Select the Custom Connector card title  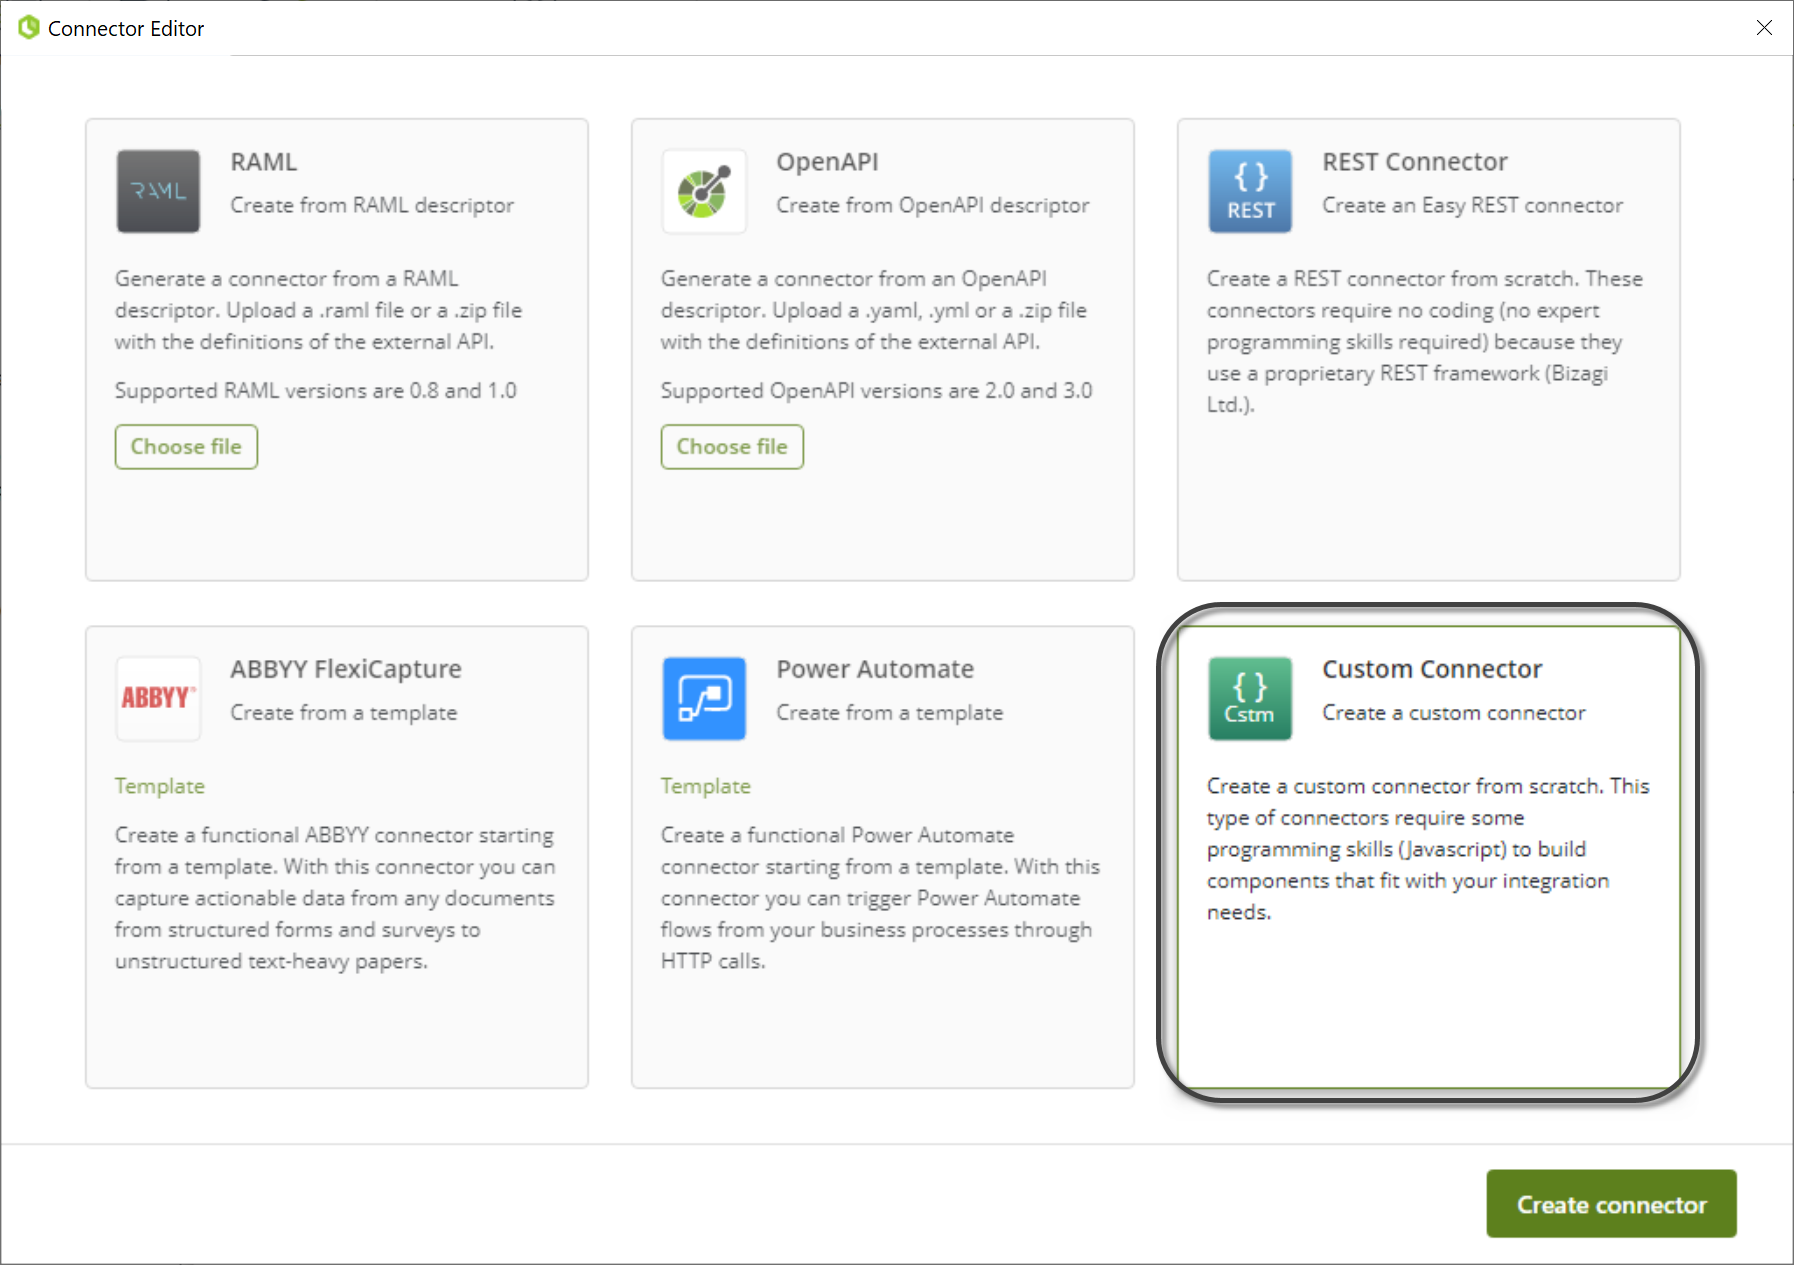click(1432, 669)
